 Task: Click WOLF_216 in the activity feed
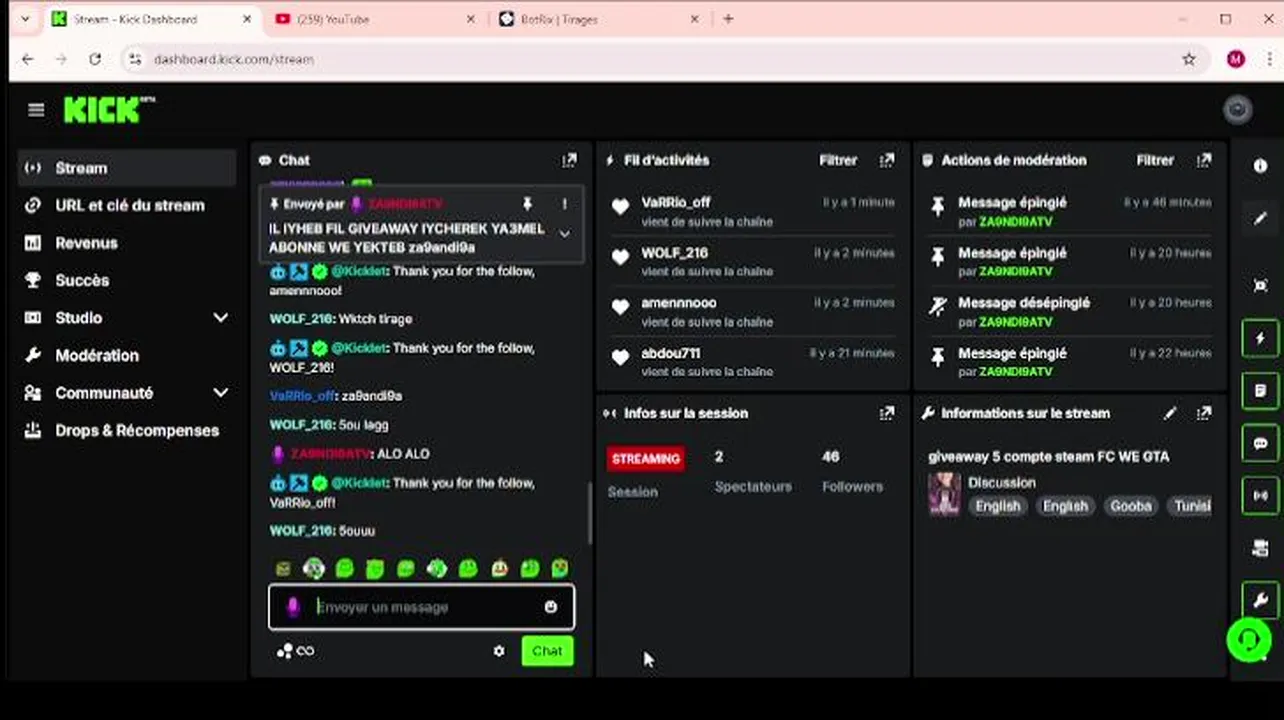675,253
